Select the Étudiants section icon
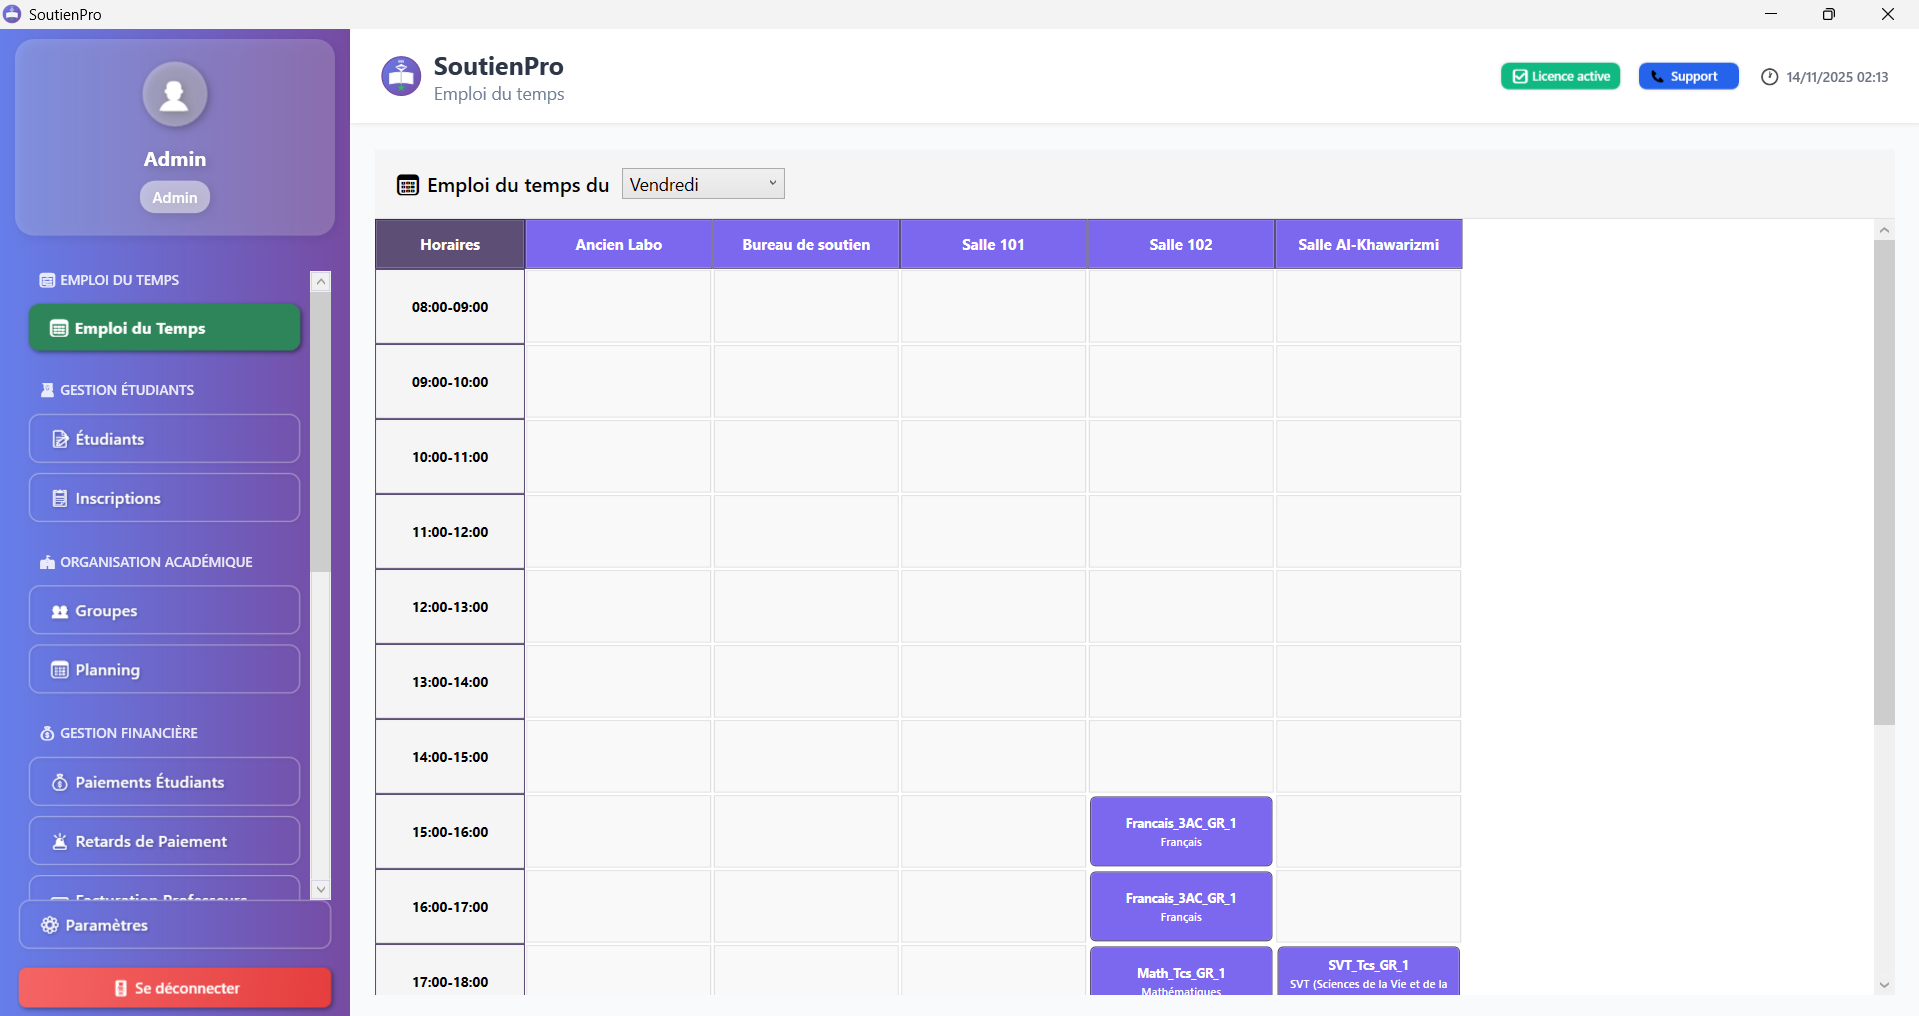The height and width of the screenshot is (1016, 1919). click(58, 438)
